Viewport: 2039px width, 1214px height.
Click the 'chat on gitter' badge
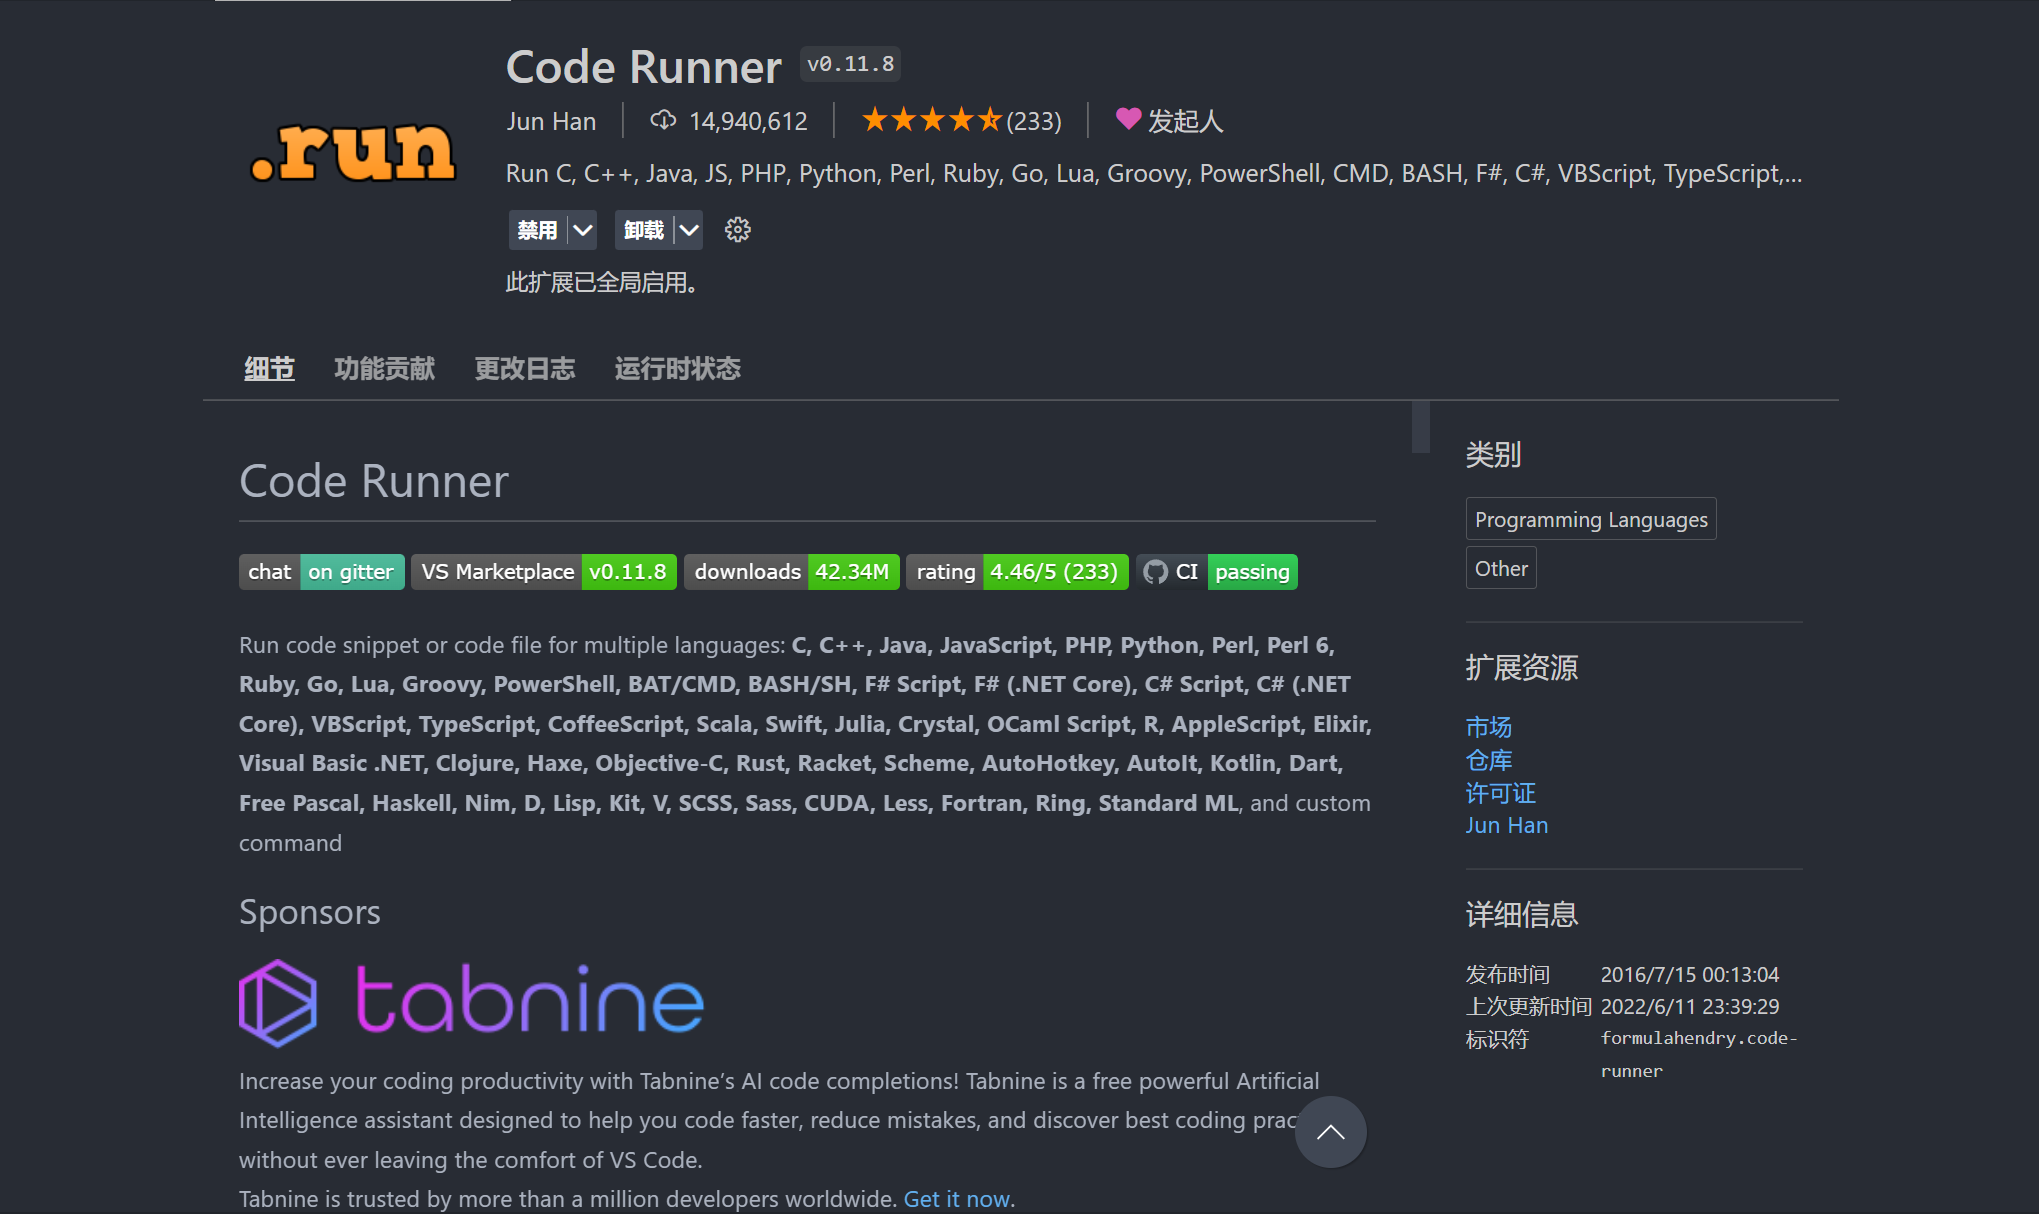coord(321,571)
